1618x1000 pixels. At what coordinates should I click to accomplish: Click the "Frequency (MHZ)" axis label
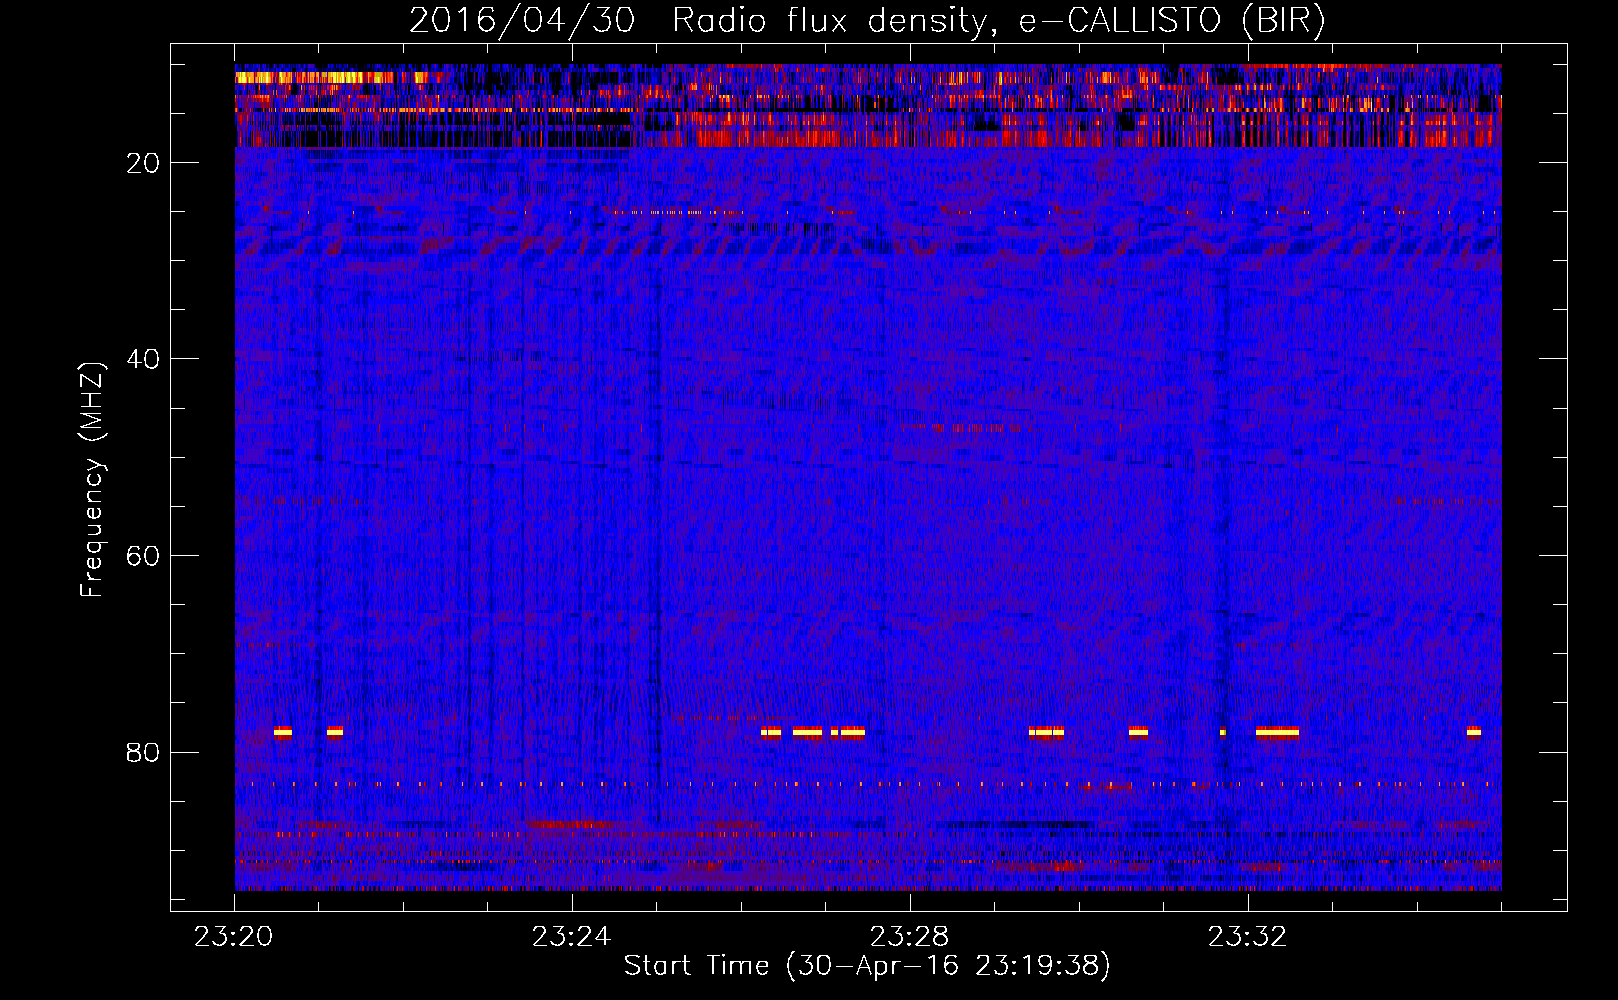92,480
